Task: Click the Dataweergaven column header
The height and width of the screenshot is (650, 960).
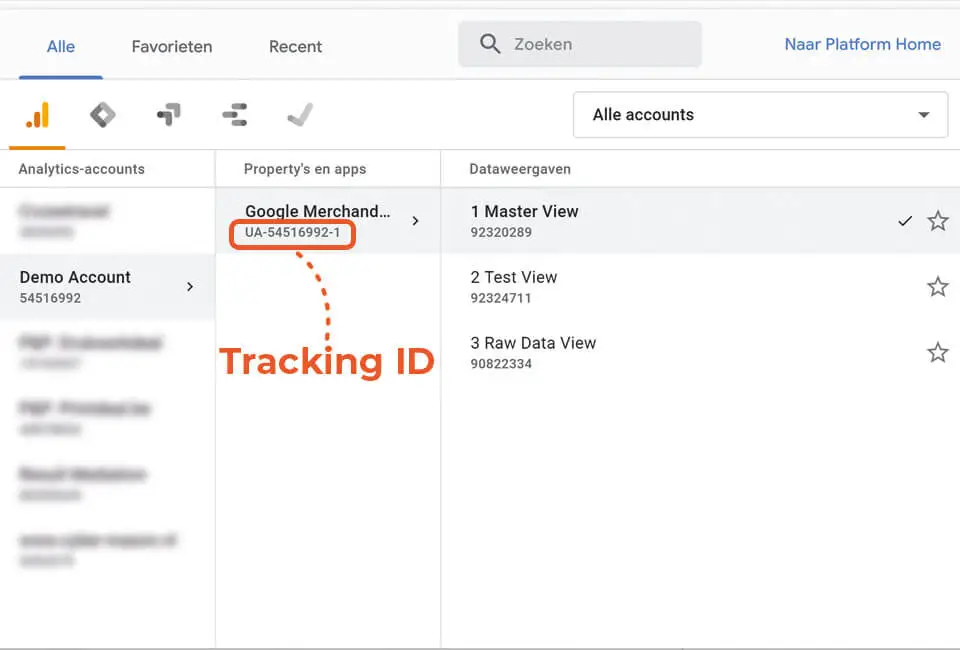Action: 520,169
